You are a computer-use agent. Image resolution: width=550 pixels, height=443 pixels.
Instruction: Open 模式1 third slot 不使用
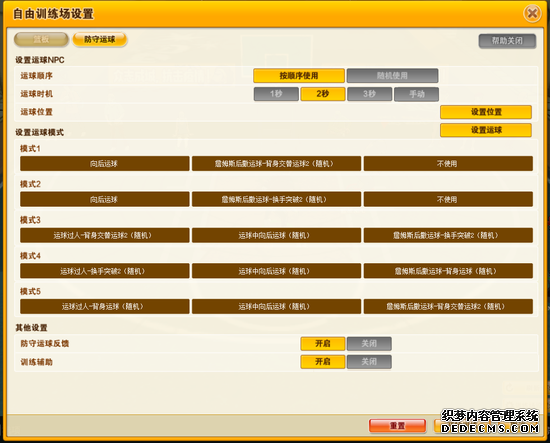pos(448,163)
